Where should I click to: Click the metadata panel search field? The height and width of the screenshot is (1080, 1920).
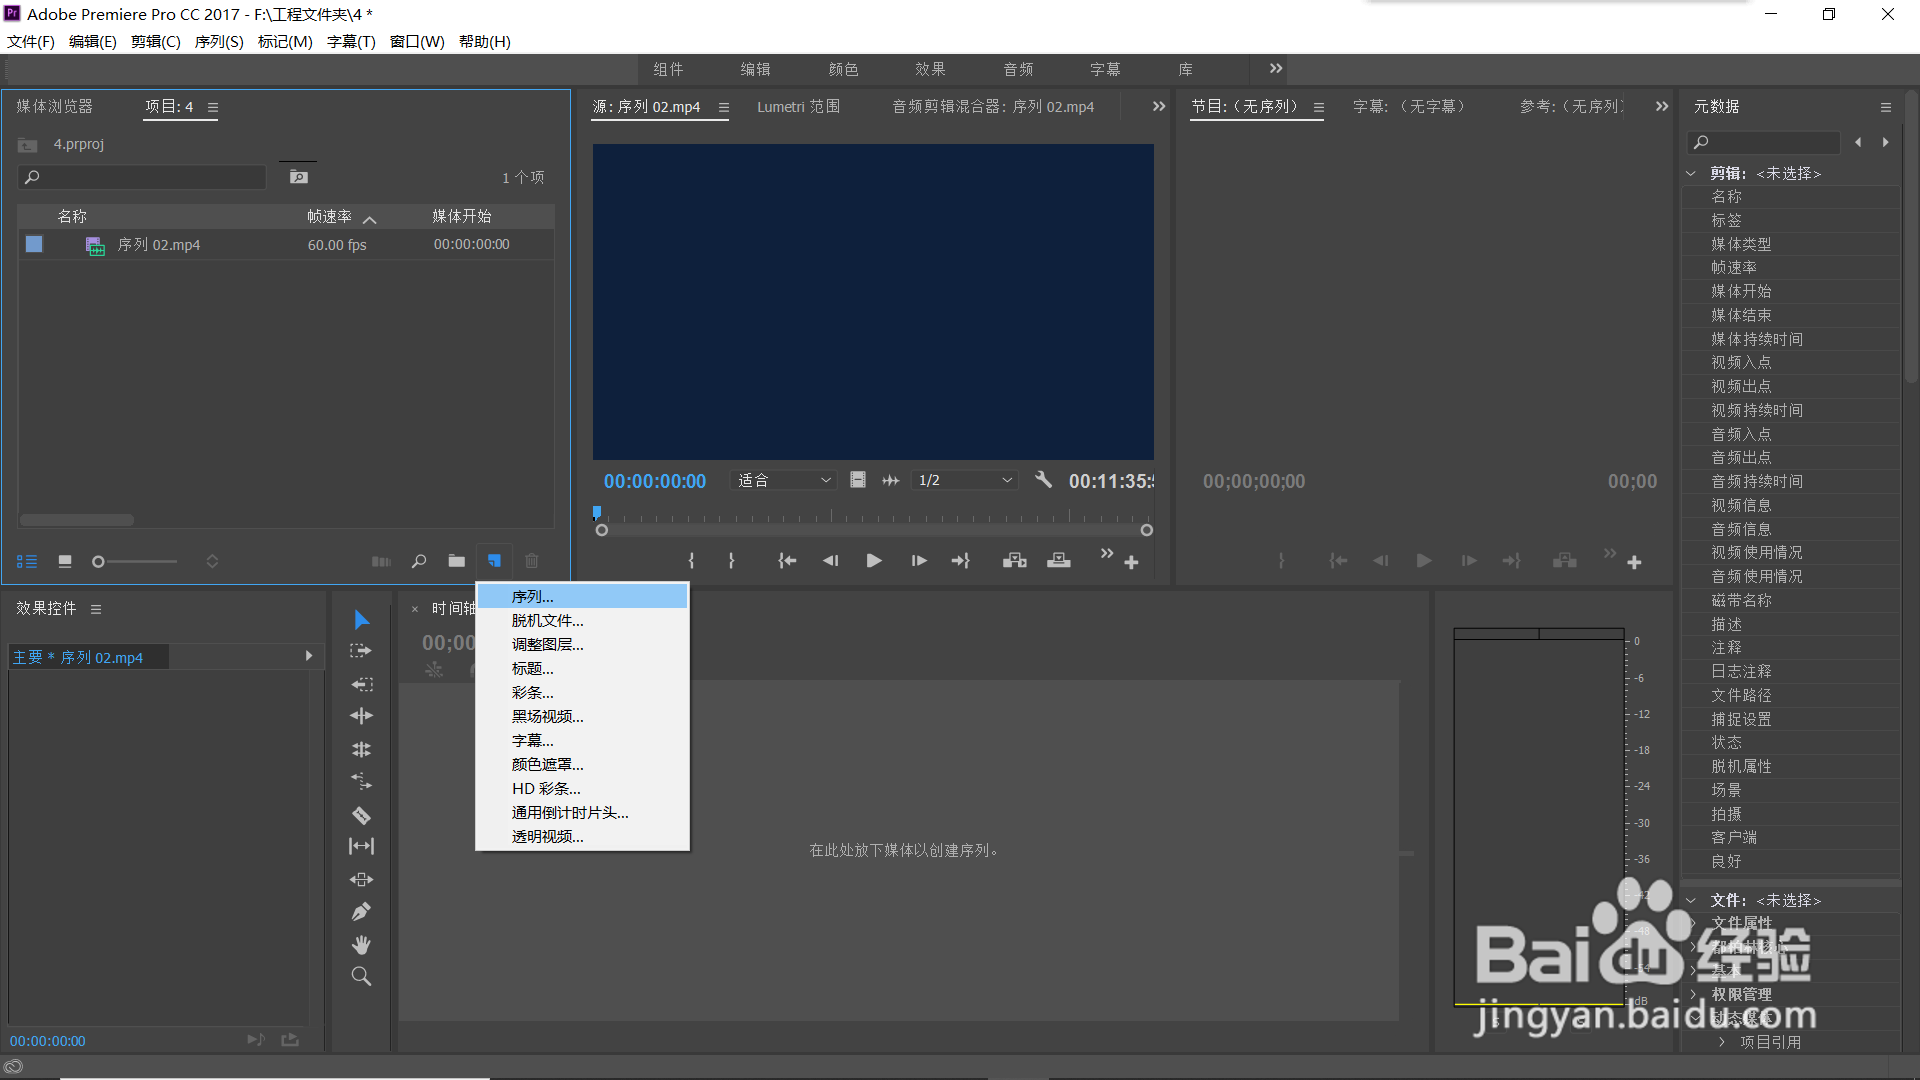click(1764, 142)
